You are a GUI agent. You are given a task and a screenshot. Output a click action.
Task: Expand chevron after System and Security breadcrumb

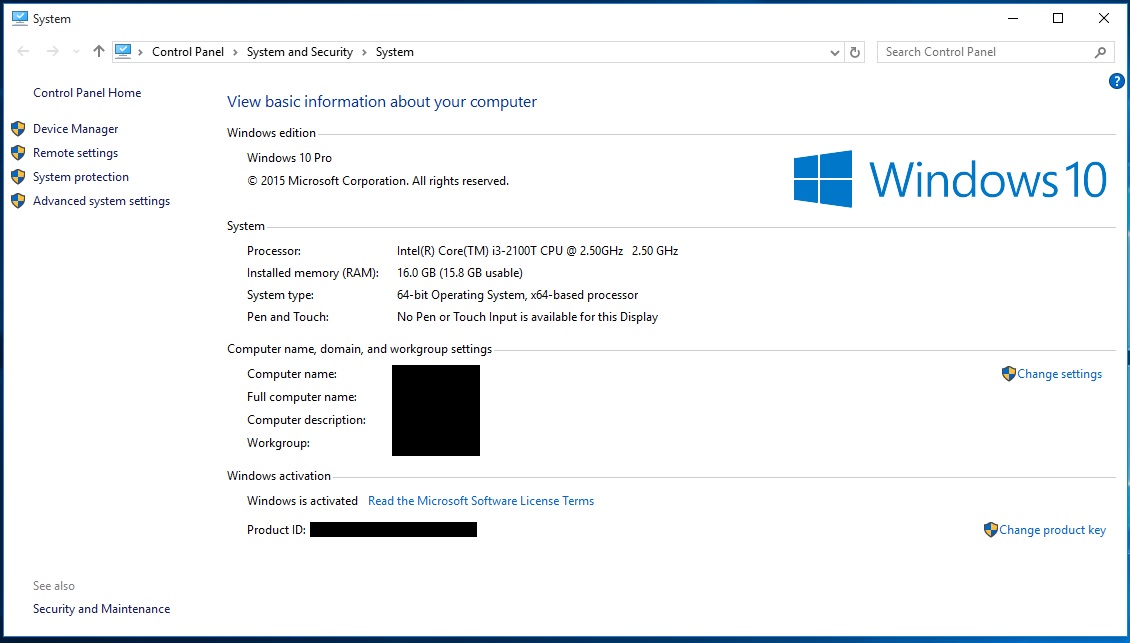364,52
